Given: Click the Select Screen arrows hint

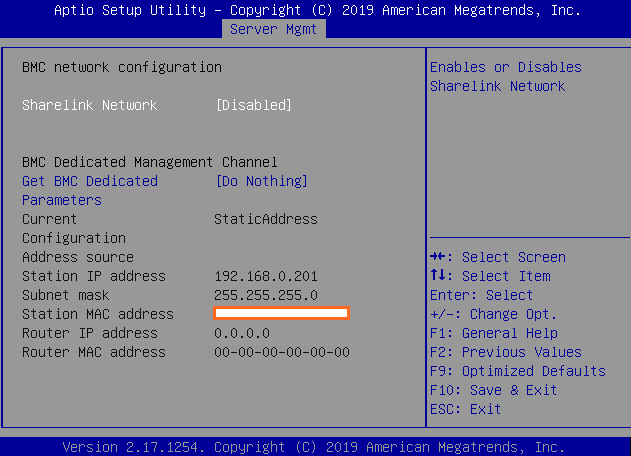Looking at the screenshot, I should tap(498, 257).
